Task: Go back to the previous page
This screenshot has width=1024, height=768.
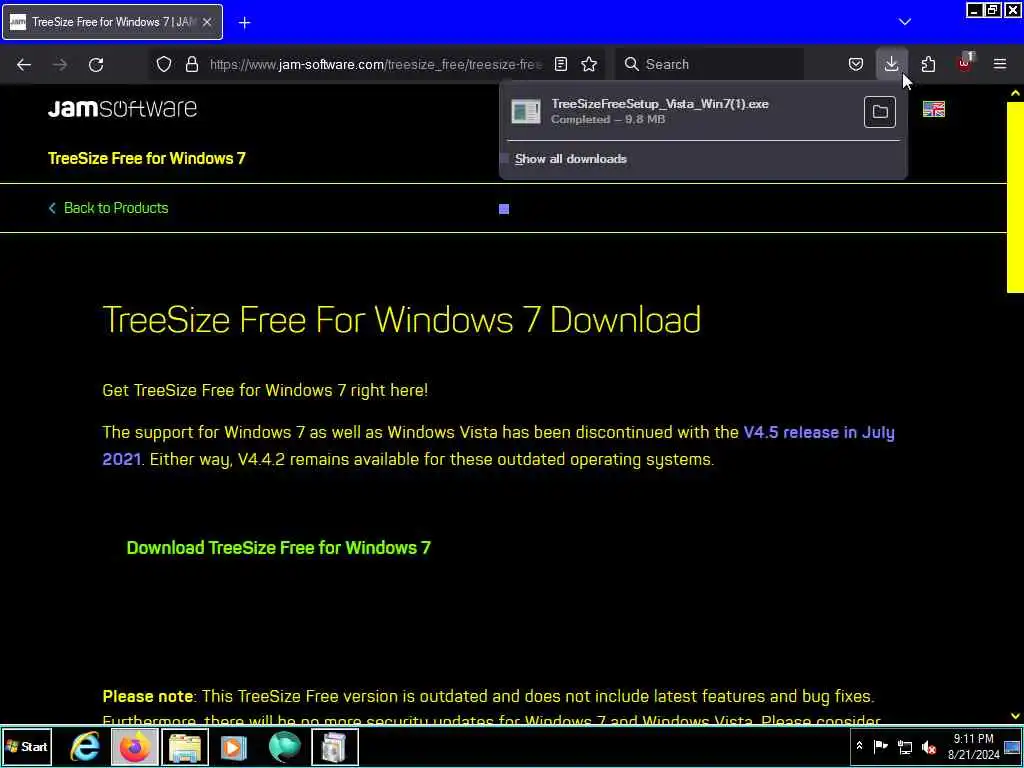Action: click(24, 64)
